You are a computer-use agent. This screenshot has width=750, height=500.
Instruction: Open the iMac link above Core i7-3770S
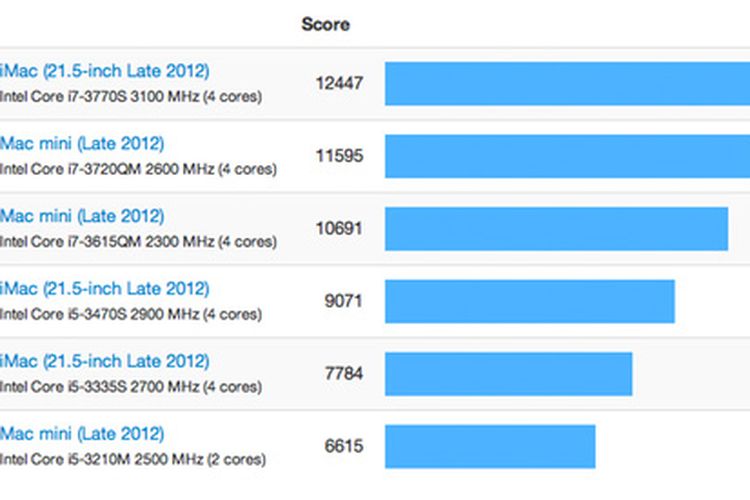[x=105, y=71]
